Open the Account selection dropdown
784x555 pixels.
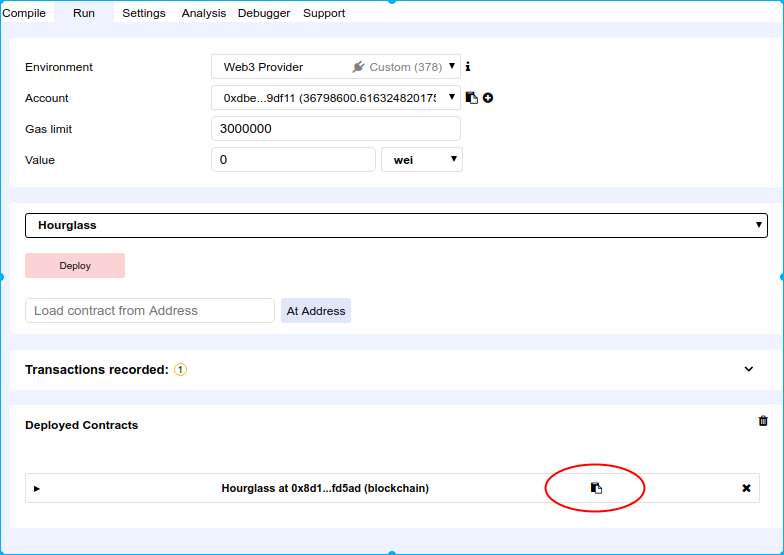[x=335, y=98]
